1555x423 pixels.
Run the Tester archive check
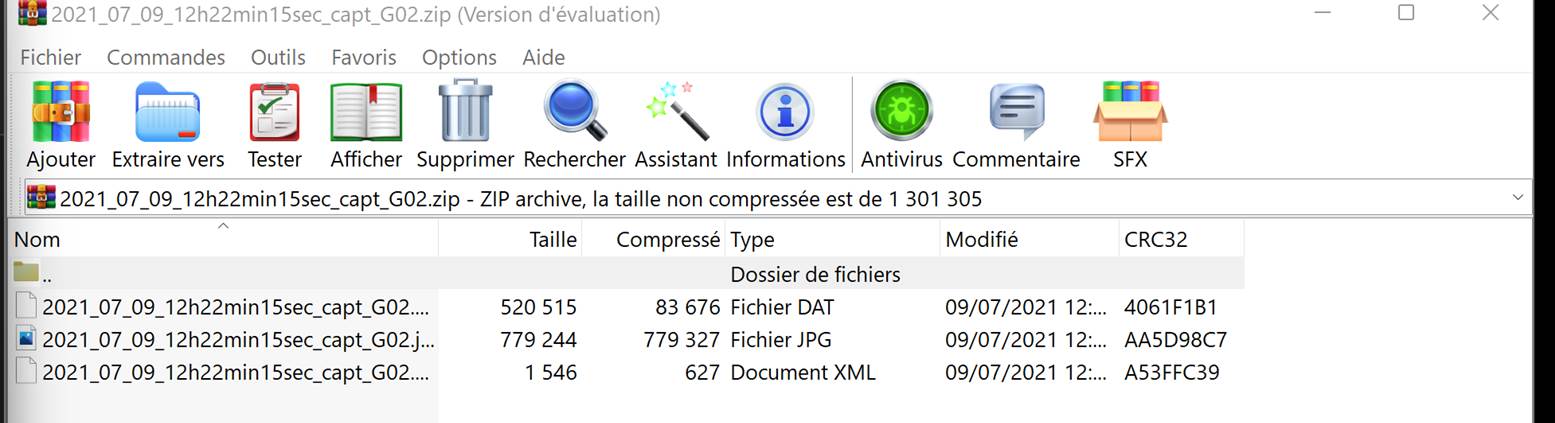pos(274,112)
